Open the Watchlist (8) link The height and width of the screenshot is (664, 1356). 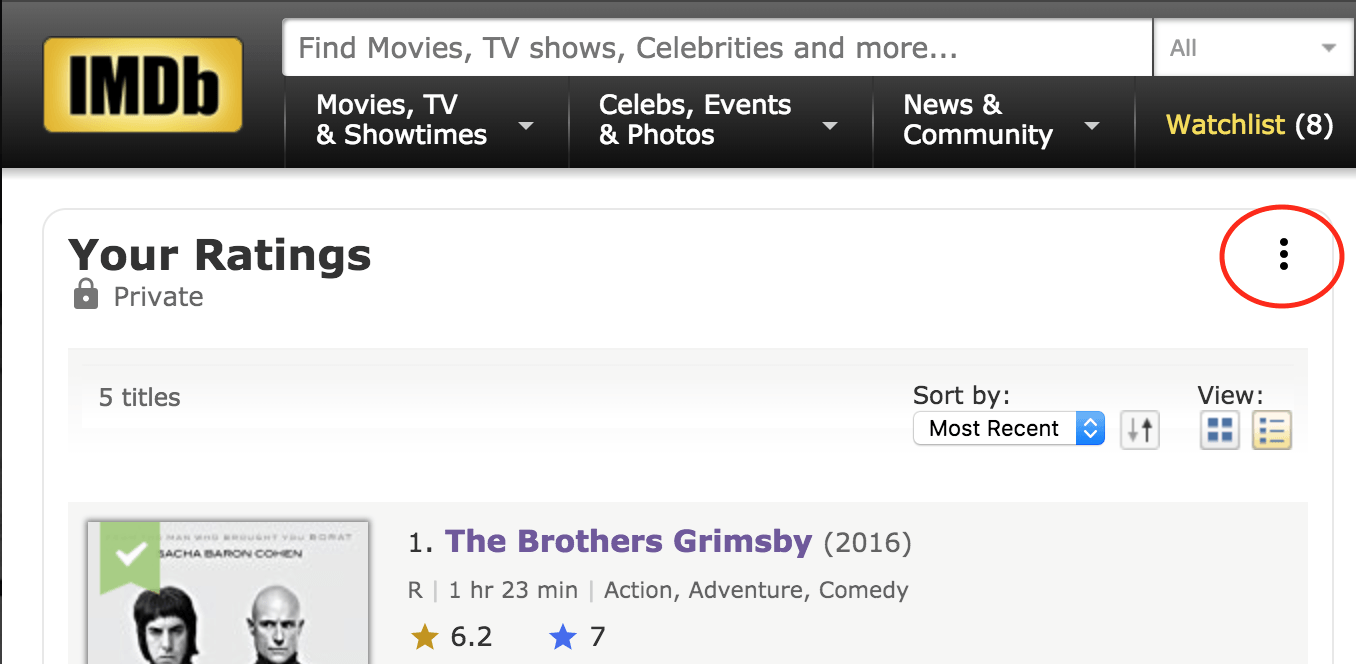pos(1250,125)
